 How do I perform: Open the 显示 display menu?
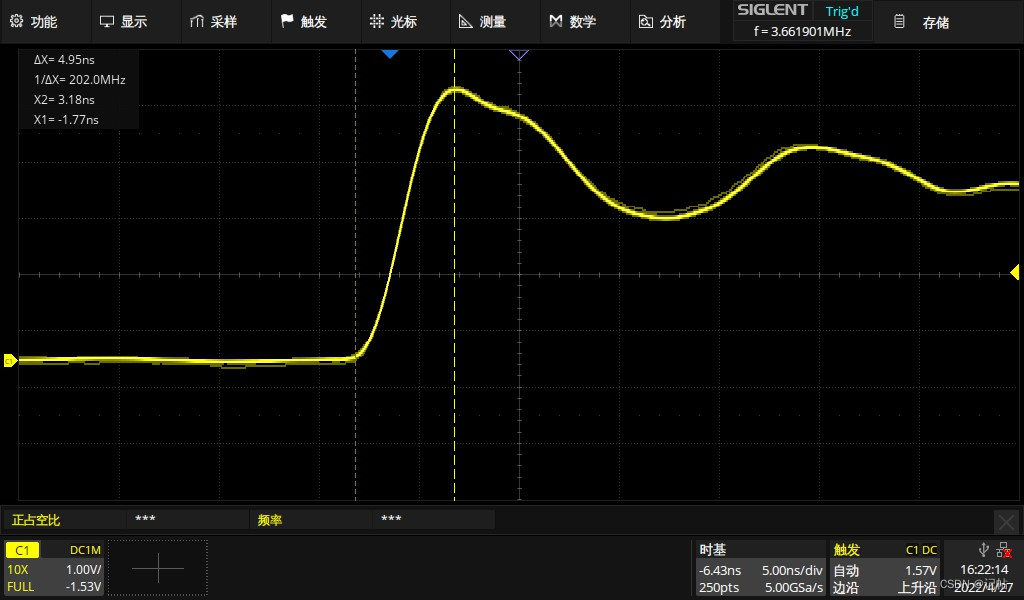click(123, 22)
